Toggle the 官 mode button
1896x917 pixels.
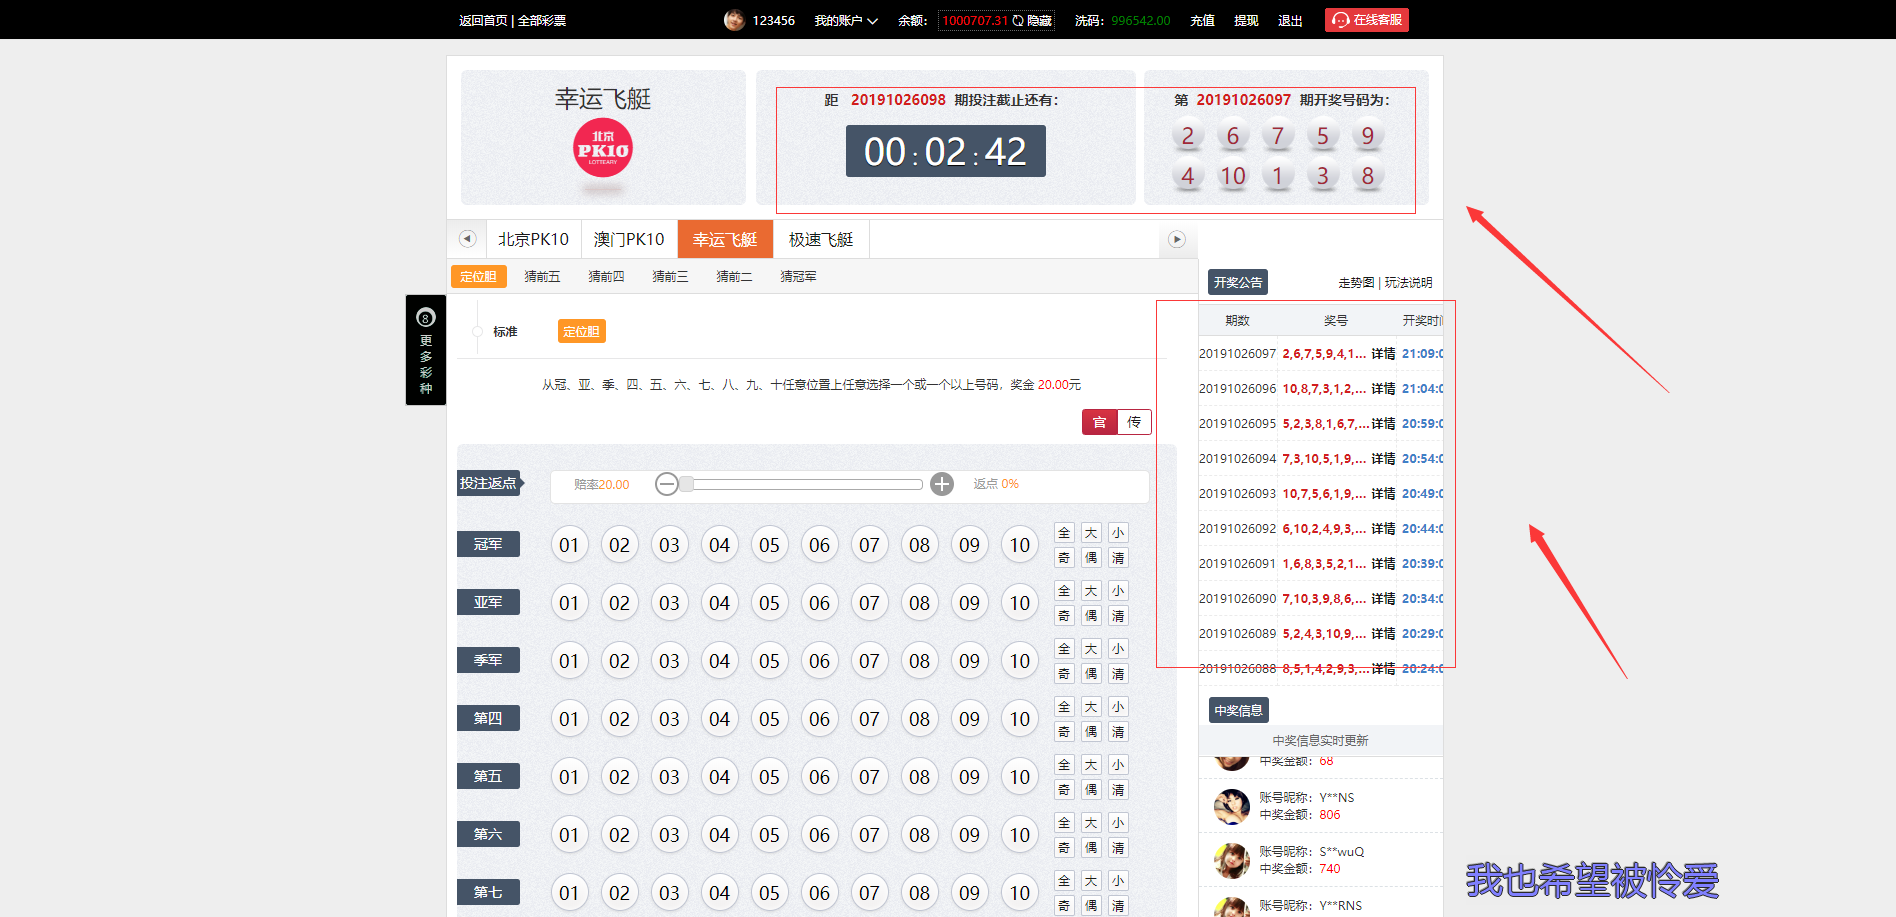tap(1099, 422)
